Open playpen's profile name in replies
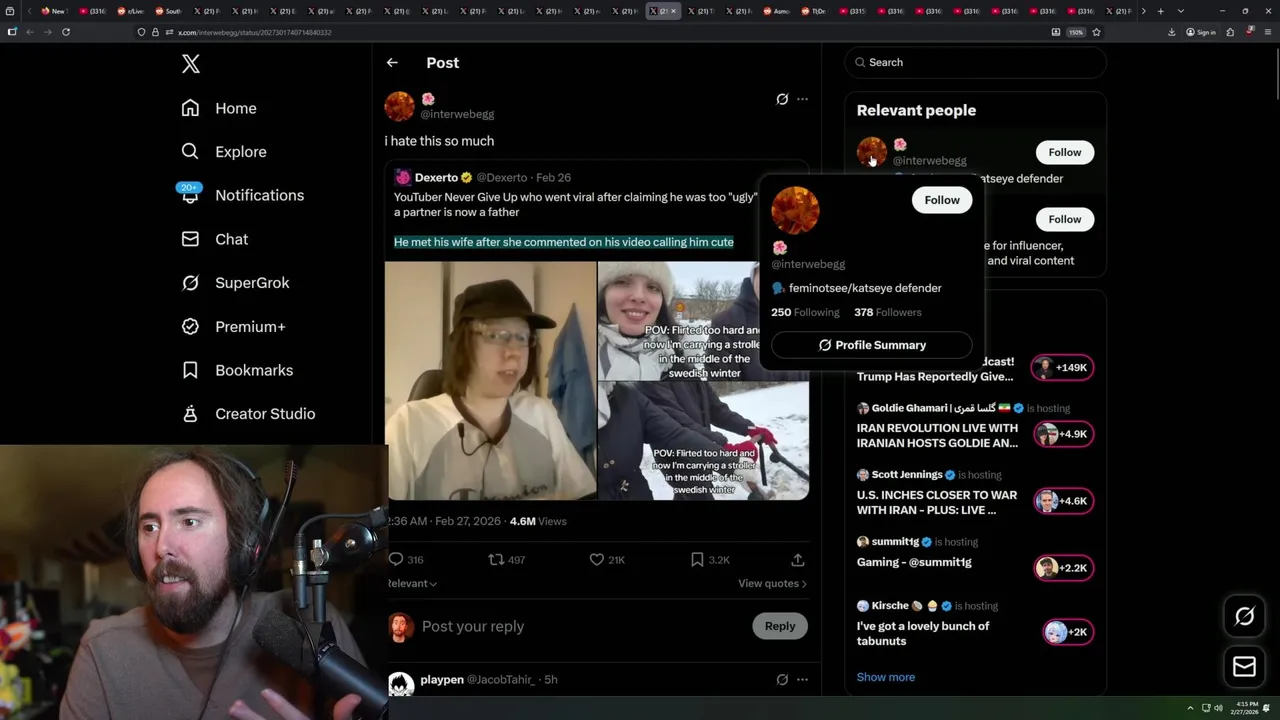Image resolution: width=1280 pixels, height=720 pixels. (442, 680)
